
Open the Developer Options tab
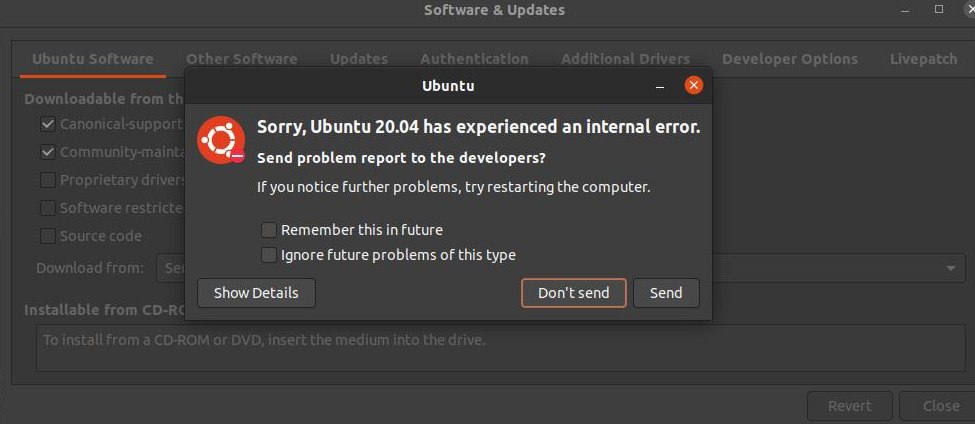790,59
